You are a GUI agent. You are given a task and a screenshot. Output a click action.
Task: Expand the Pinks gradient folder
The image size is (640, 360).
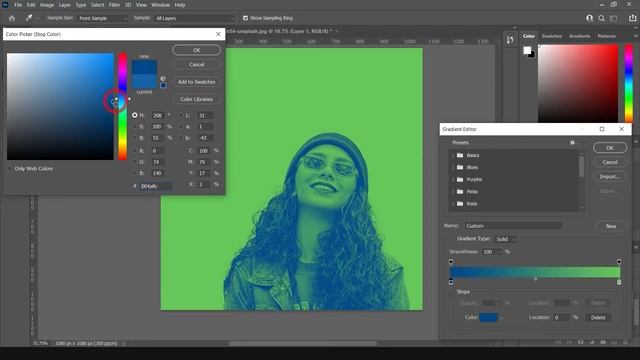coord(453,191)
